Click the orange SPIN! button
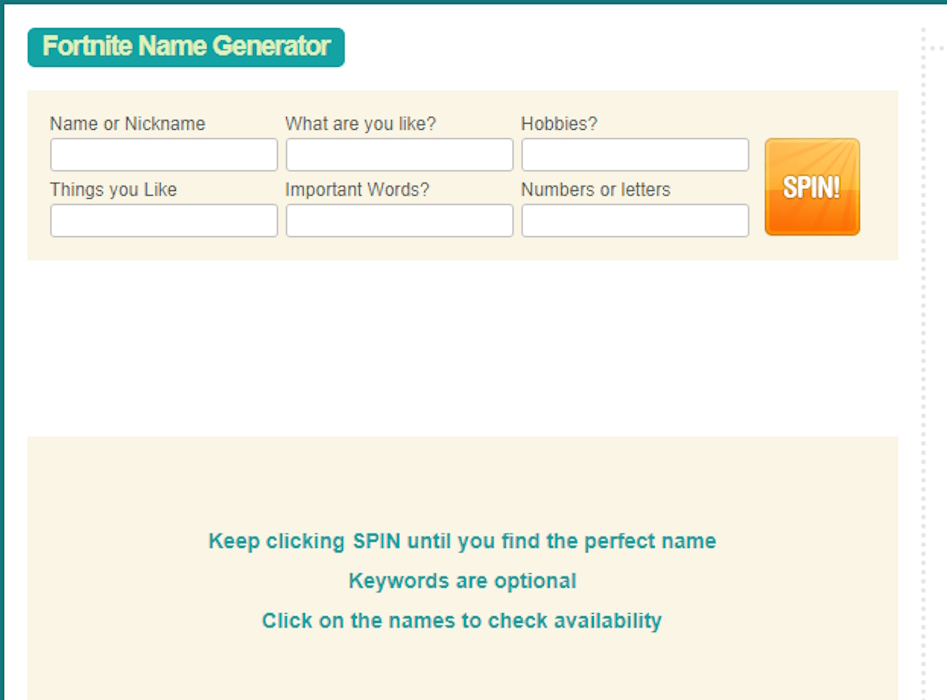This screenshot has width=947, height=700. coord(811,187)
